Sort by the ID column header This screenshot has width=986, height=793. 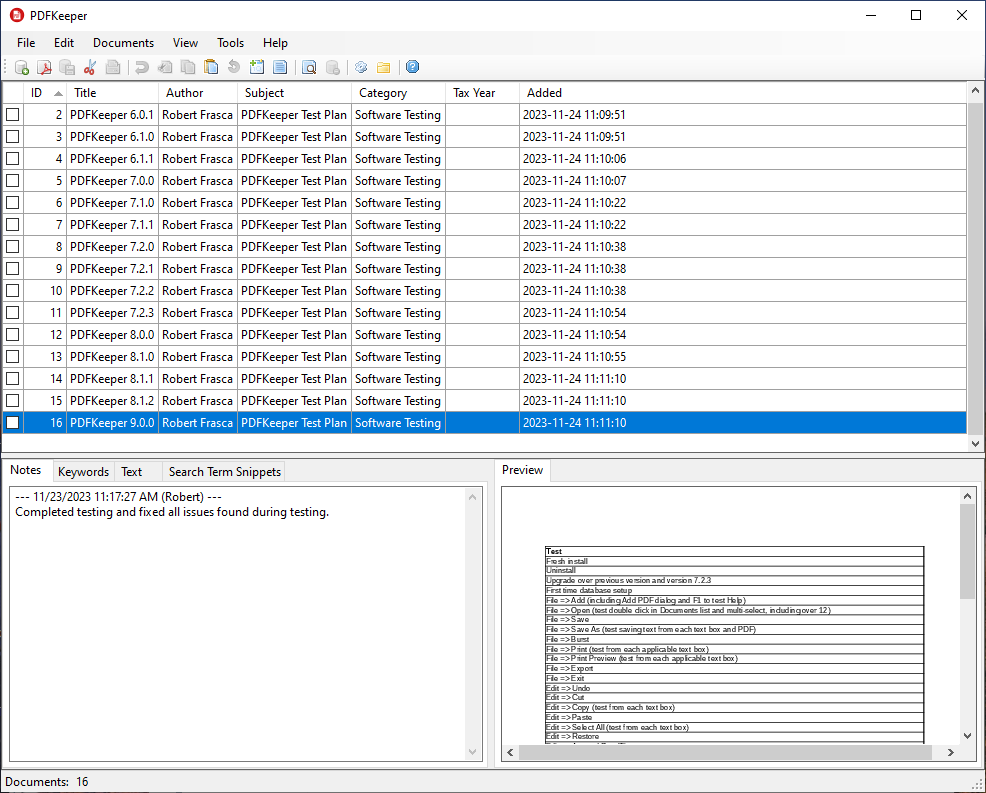tap(45, 93)
